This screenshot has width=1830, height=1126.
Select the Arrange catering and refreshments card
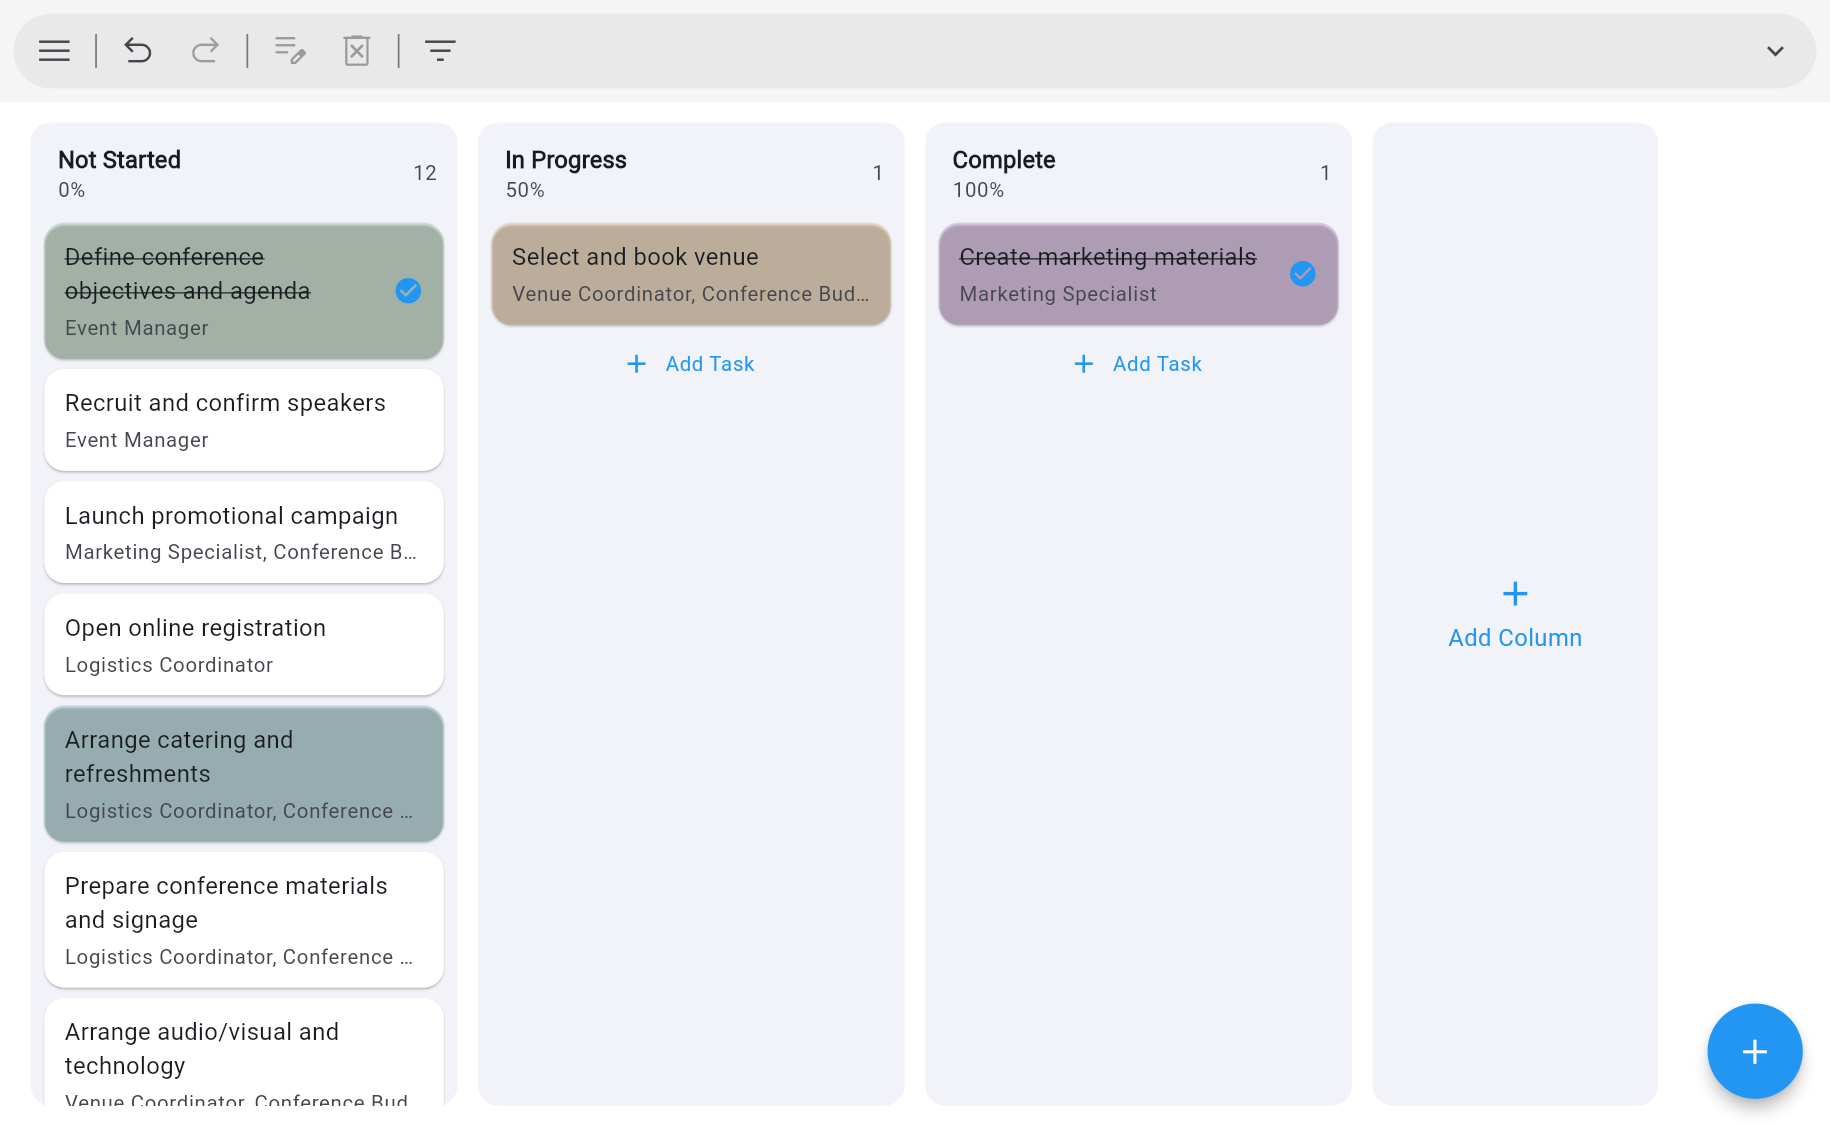pyautogui.click(x=243, y=774)
